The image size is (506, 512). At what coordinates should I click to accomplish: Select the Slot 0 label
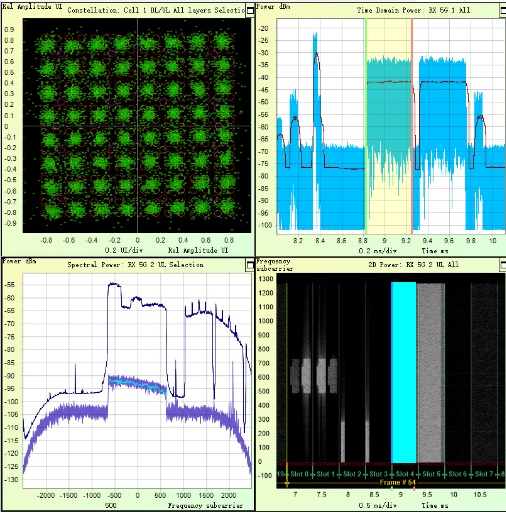(299, 474)
